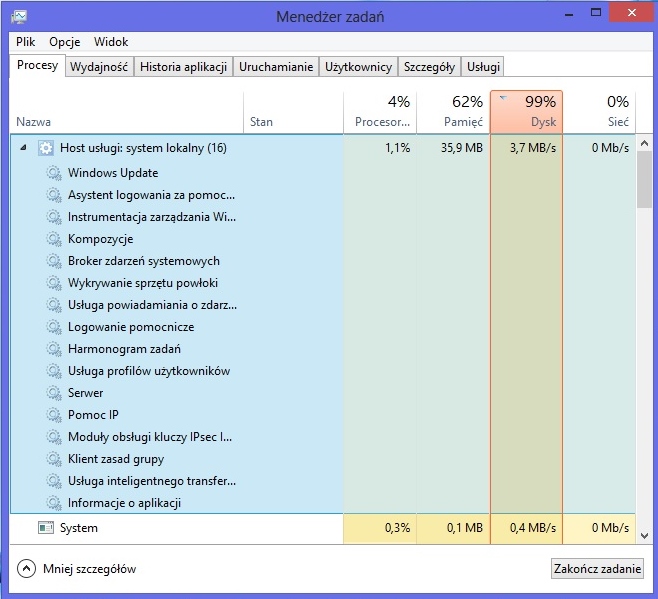Click the Zakończ zadanie button
This screenshot has width=658, height=599.
[x=597, y=569]
